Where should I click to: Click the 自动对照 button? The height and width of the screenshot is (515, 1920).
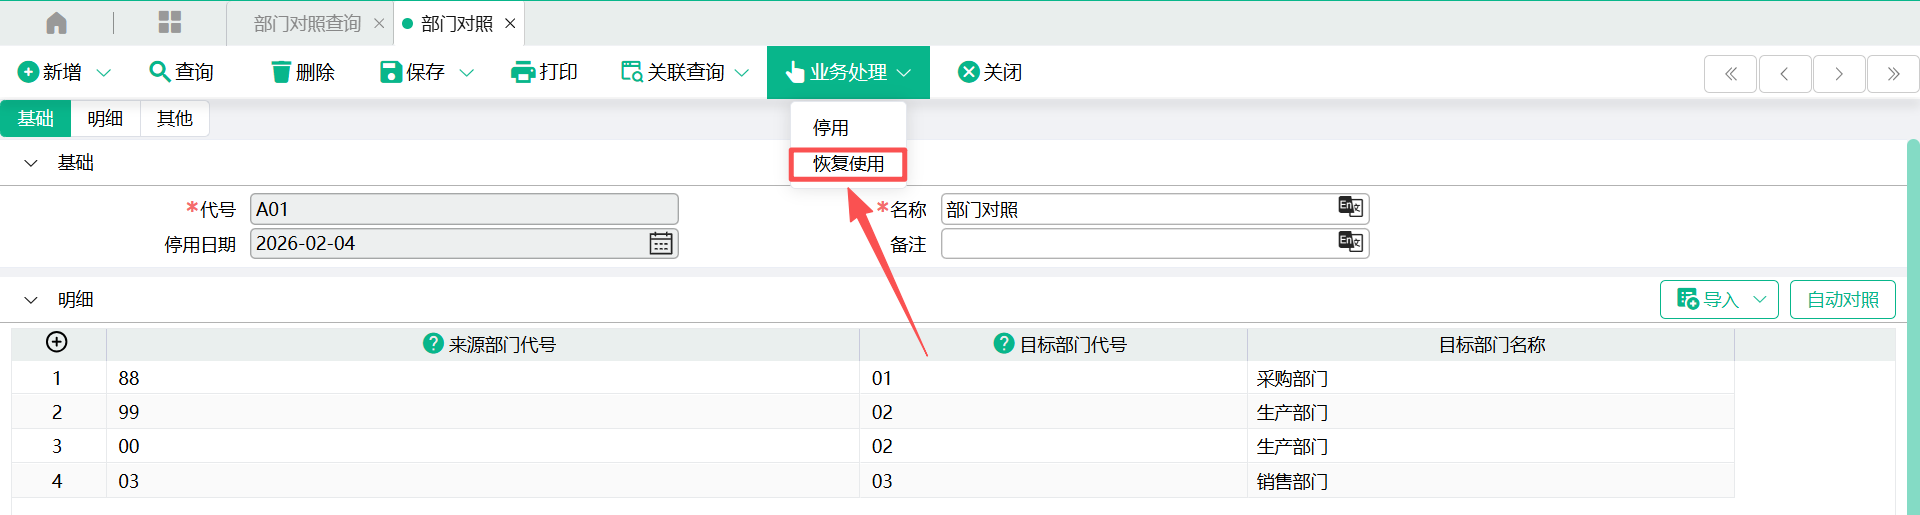[x=1842, y=300]
